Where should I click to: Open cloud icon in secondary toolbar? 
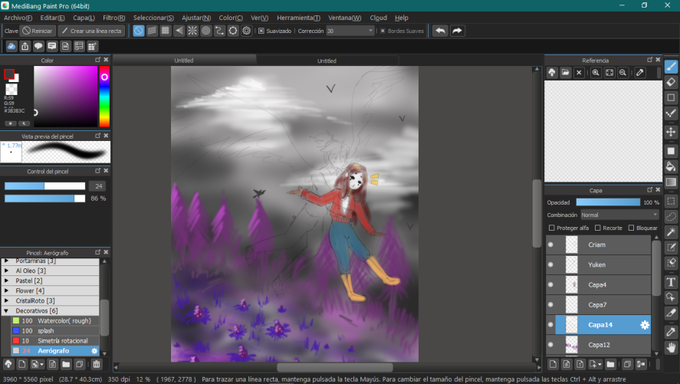pos(12,46)
